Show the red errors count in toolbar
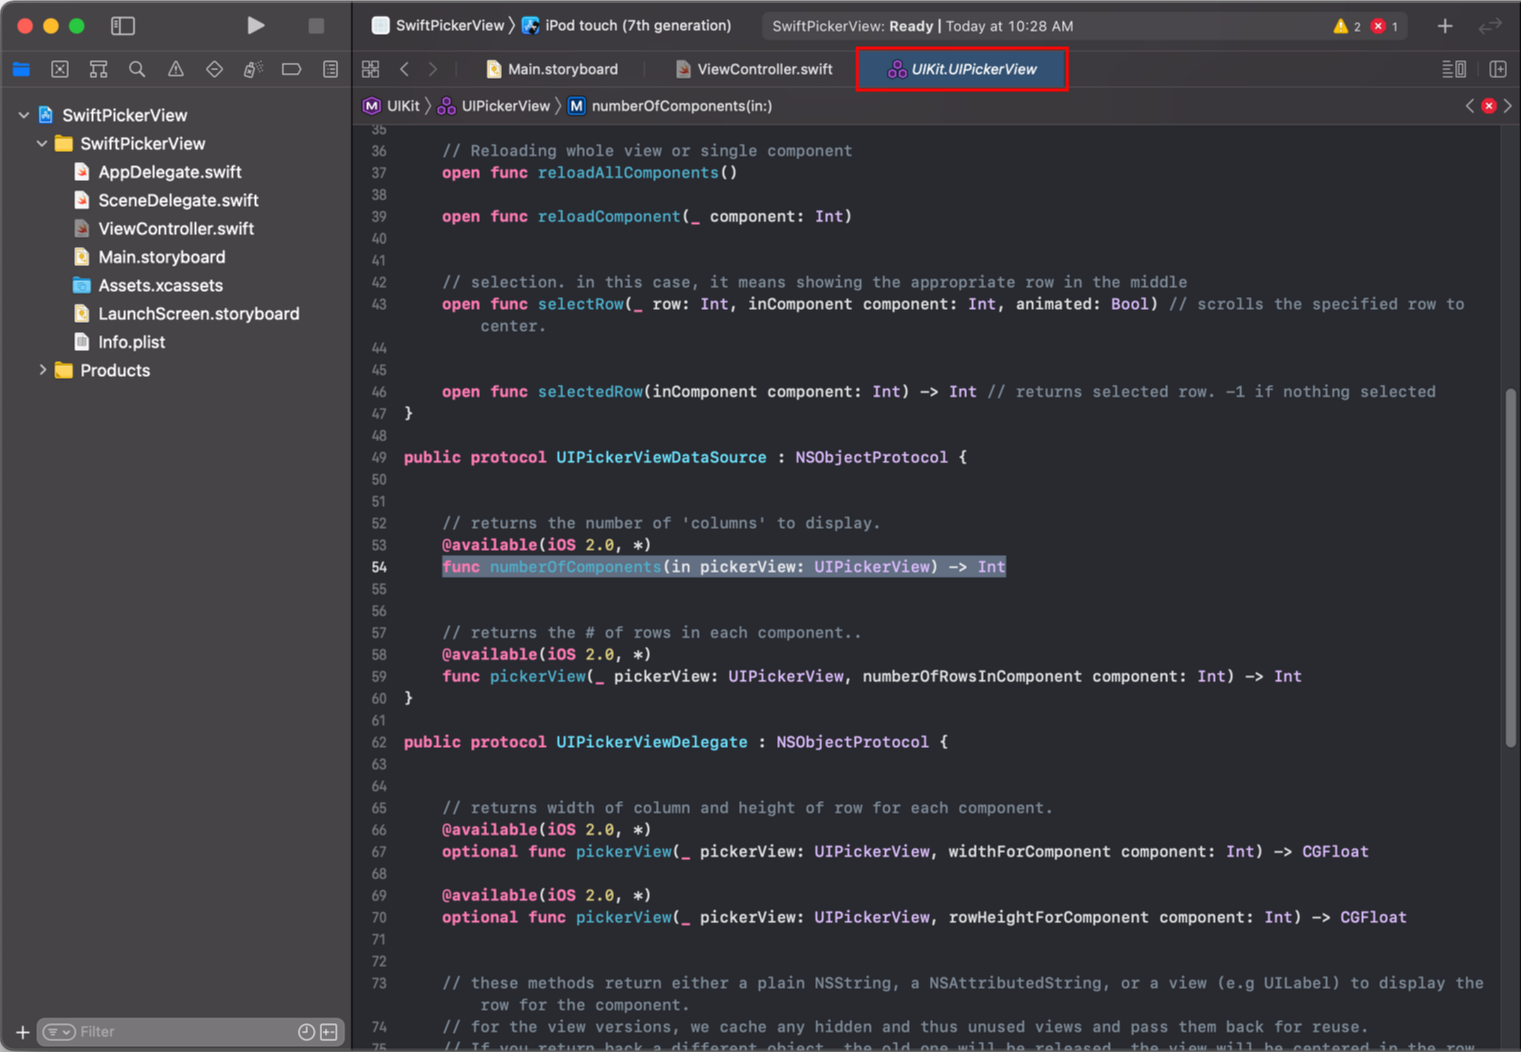The width and height of the screenshot is (1521, 1052). (1385, 26)
